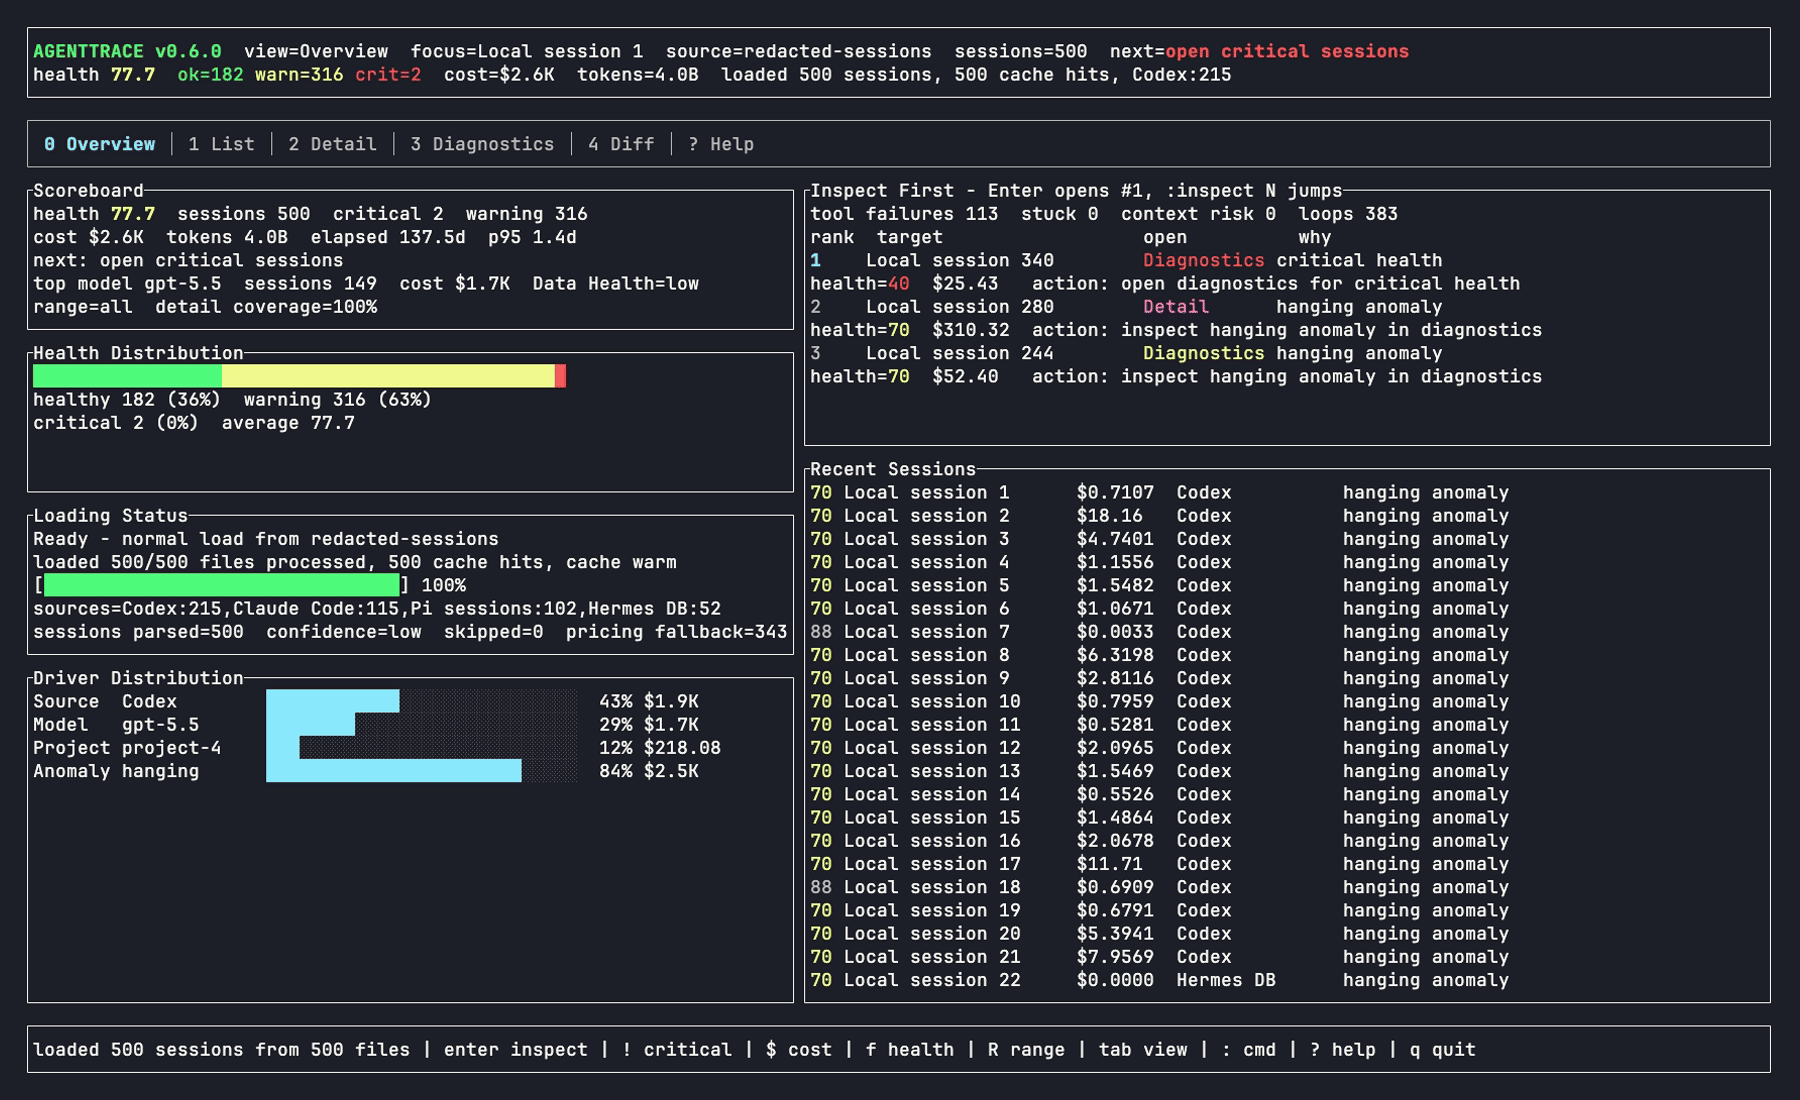Click '? help' shortcut in status bar
Image resolution: width=1800 pixels, height=1100 pixels.
(x=1343, y=1049)
